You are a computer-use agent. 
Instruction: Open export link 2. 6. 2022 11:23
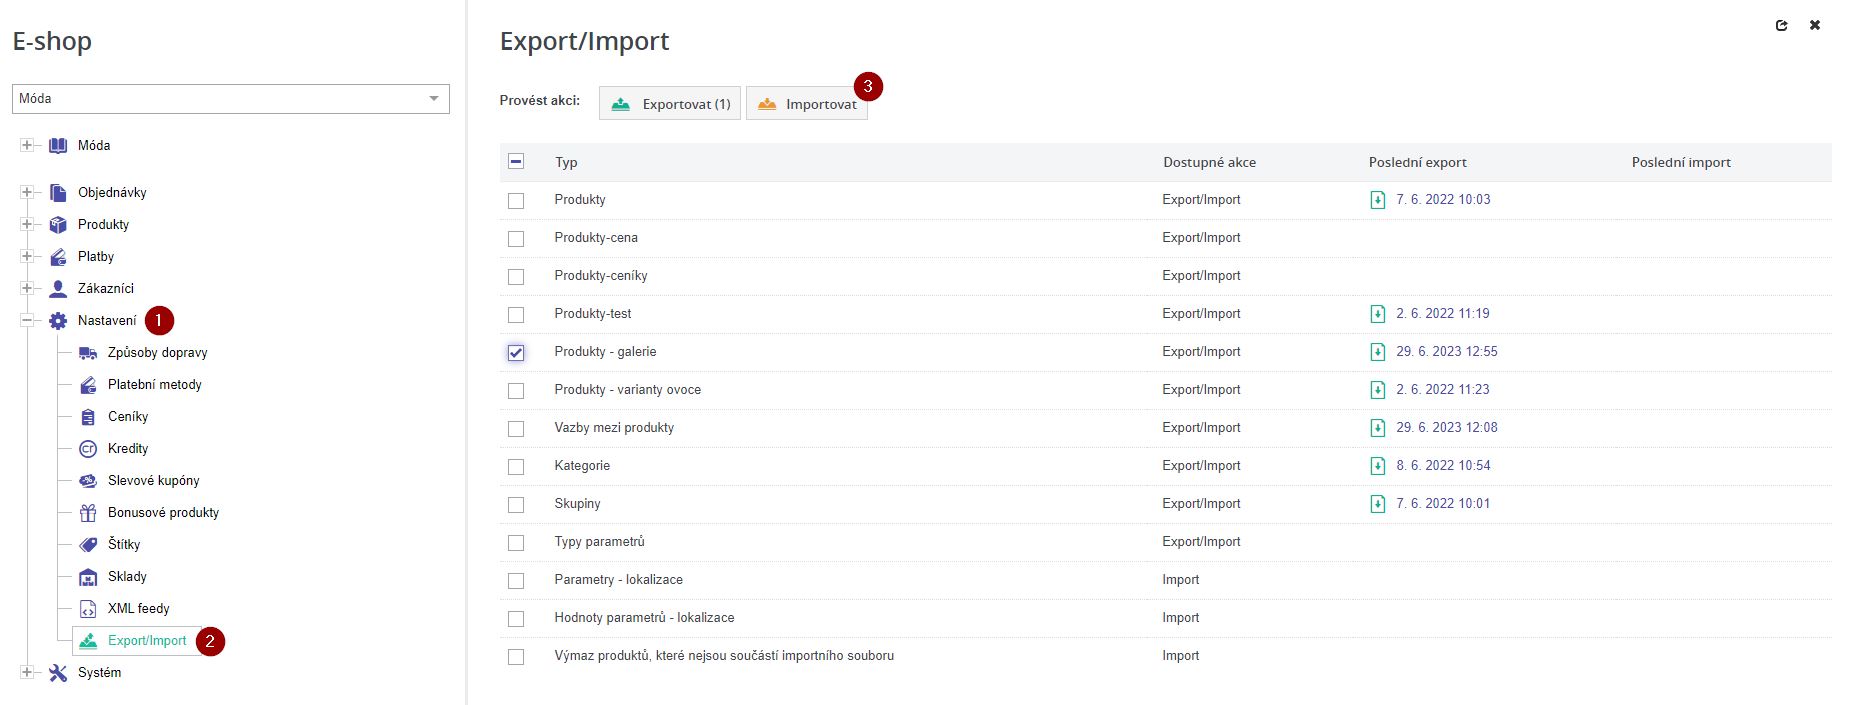[1443, 390]
